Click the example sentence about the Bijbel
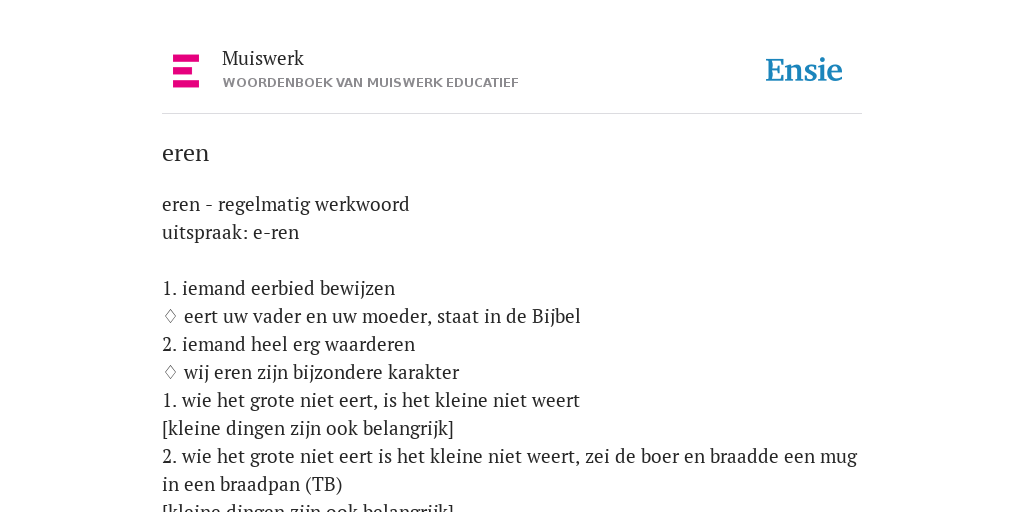This screenshot has height=512, width=1024. coord(382,316)
